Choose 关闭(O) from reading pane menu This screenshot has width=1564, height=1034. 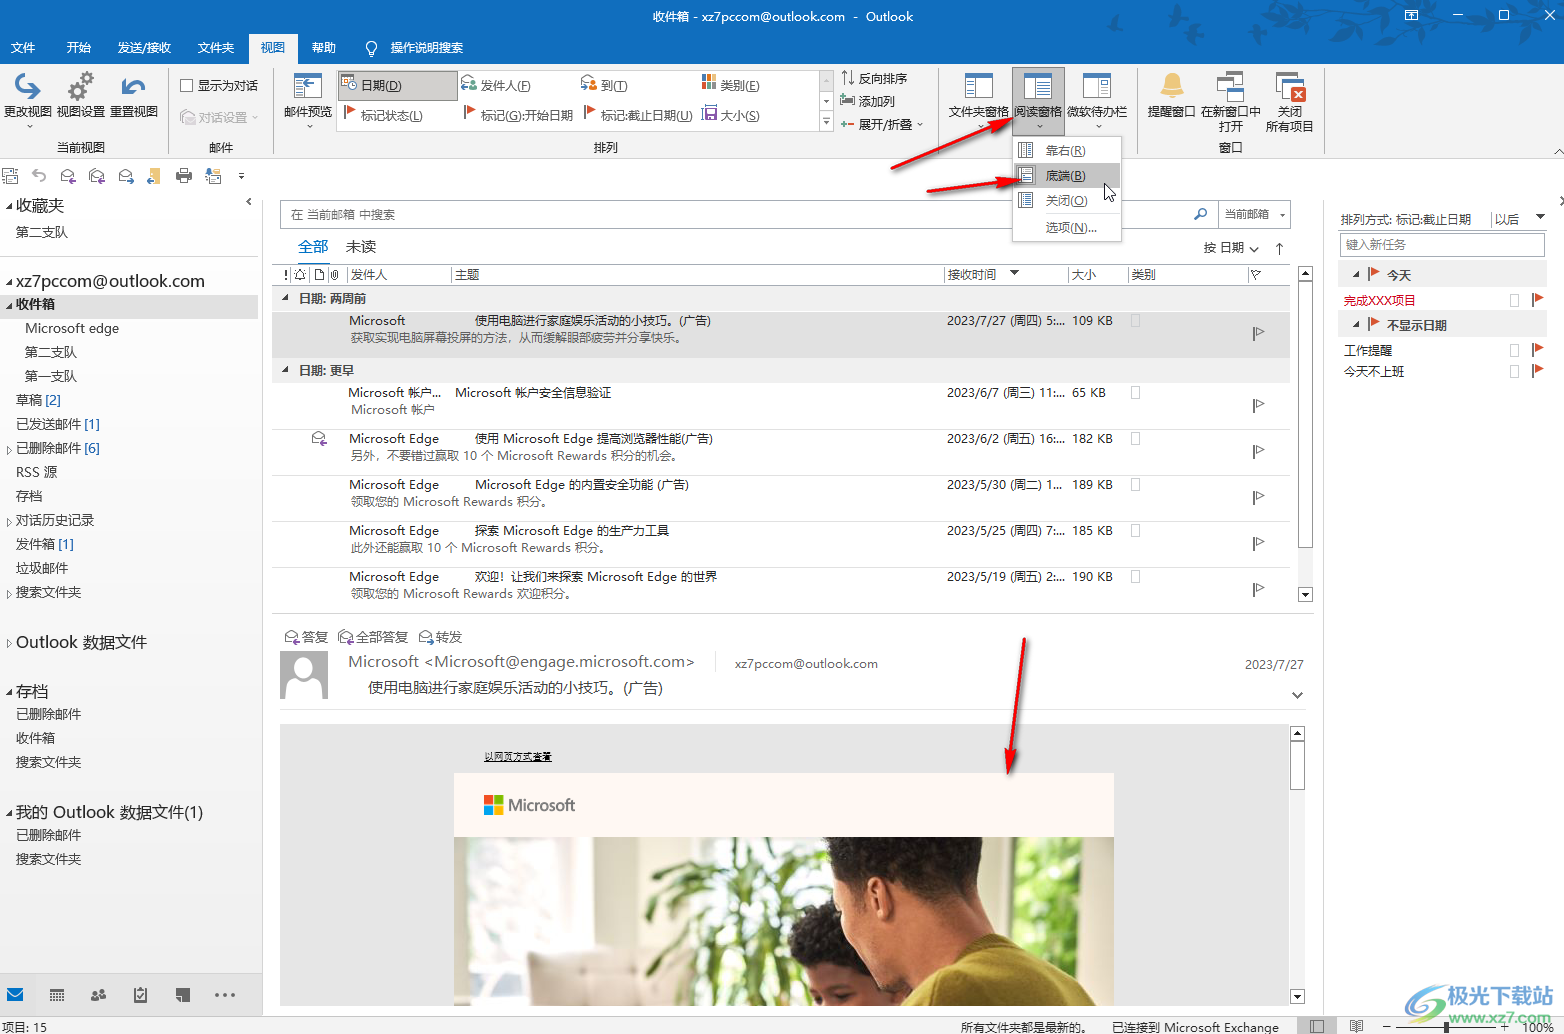1066,200
